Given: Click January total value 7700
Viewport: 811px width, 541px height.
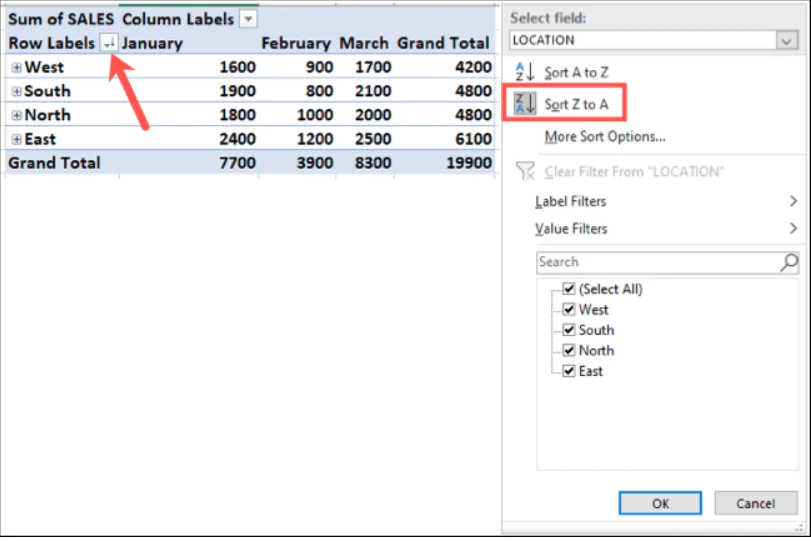Looking at the screenshot, I should [237, 163].
